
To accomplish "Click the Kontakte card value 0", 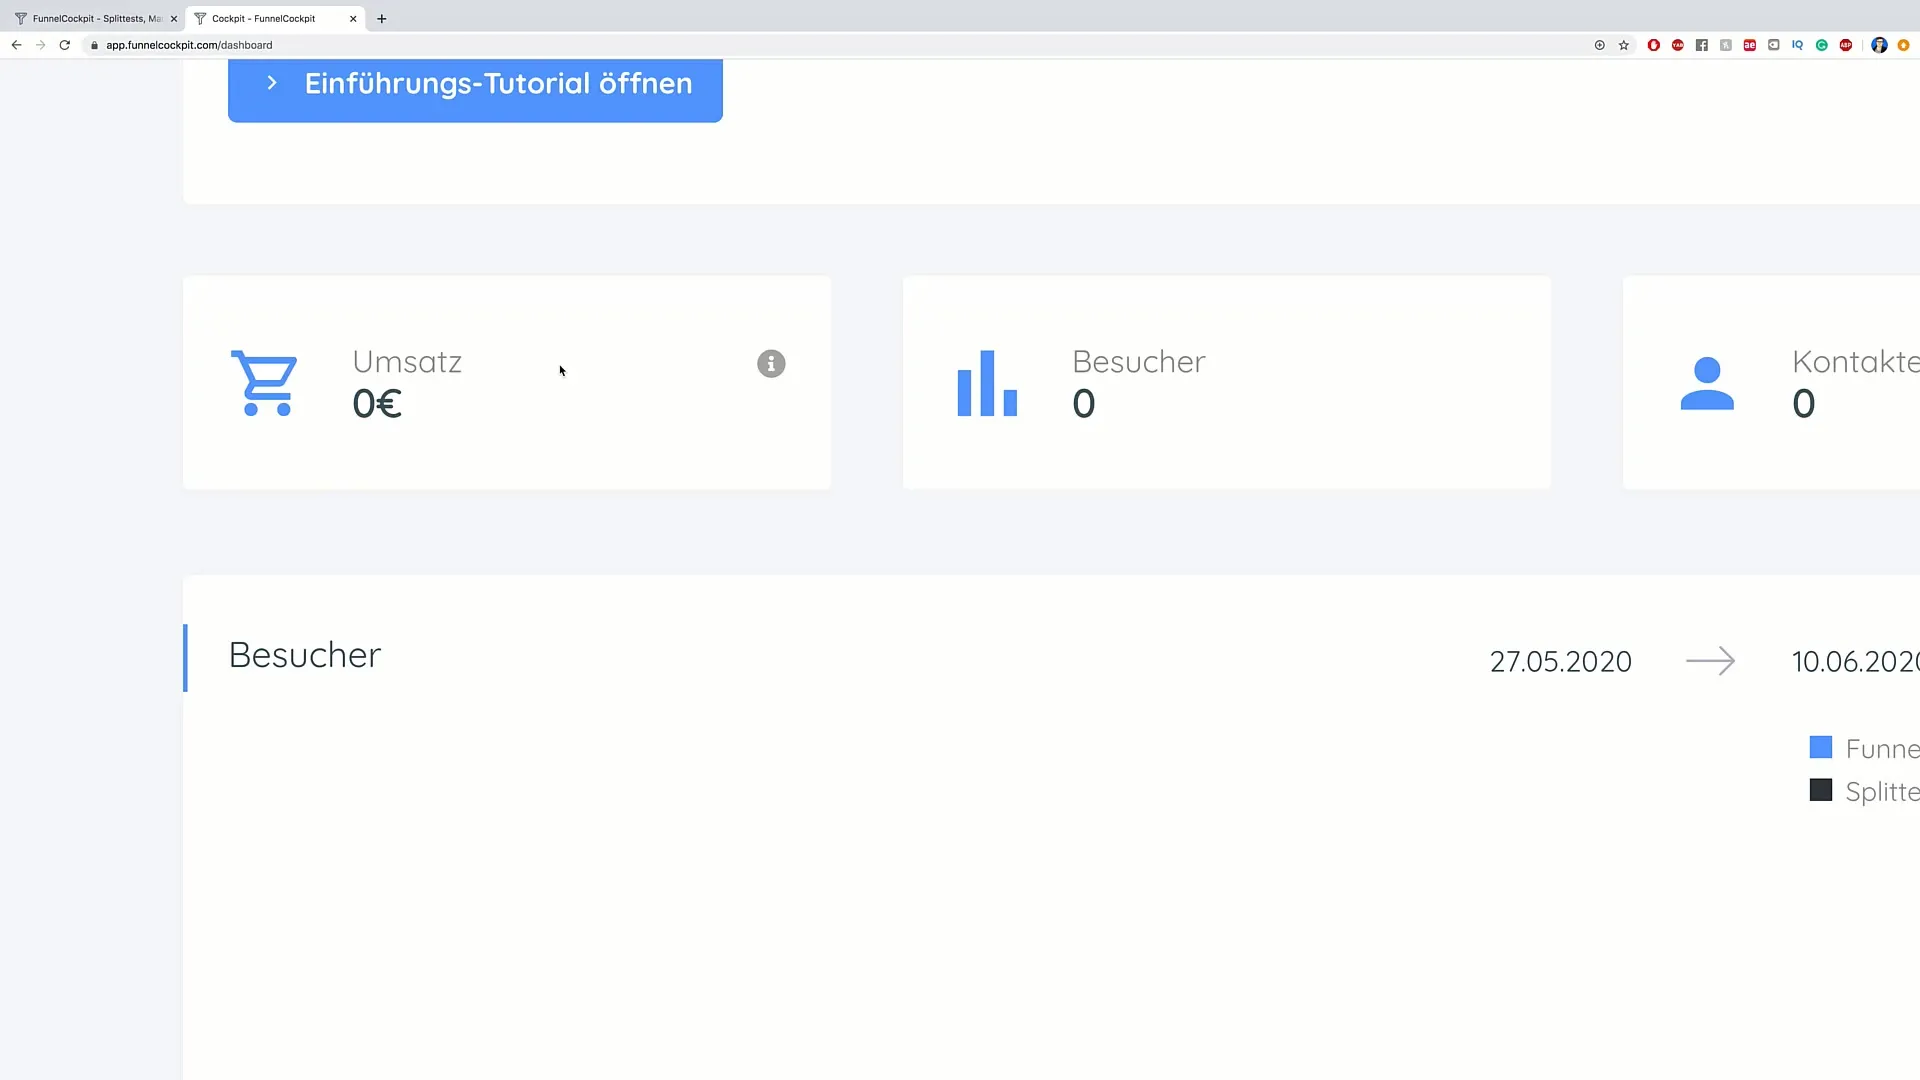I will coord(1804,404).
